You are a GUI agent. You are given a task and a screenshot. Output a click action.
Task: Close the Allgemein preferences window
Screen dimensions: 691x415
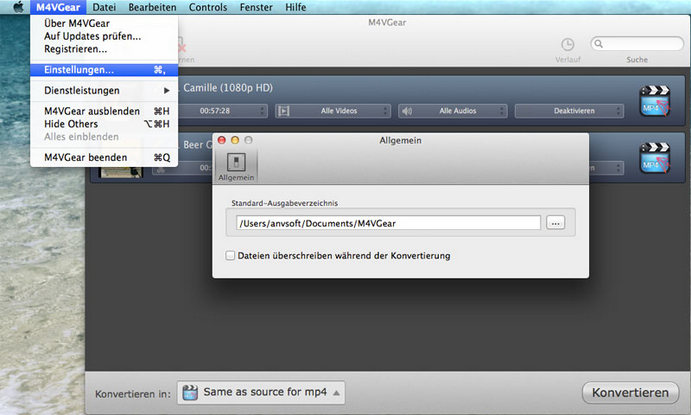point(222,140)
